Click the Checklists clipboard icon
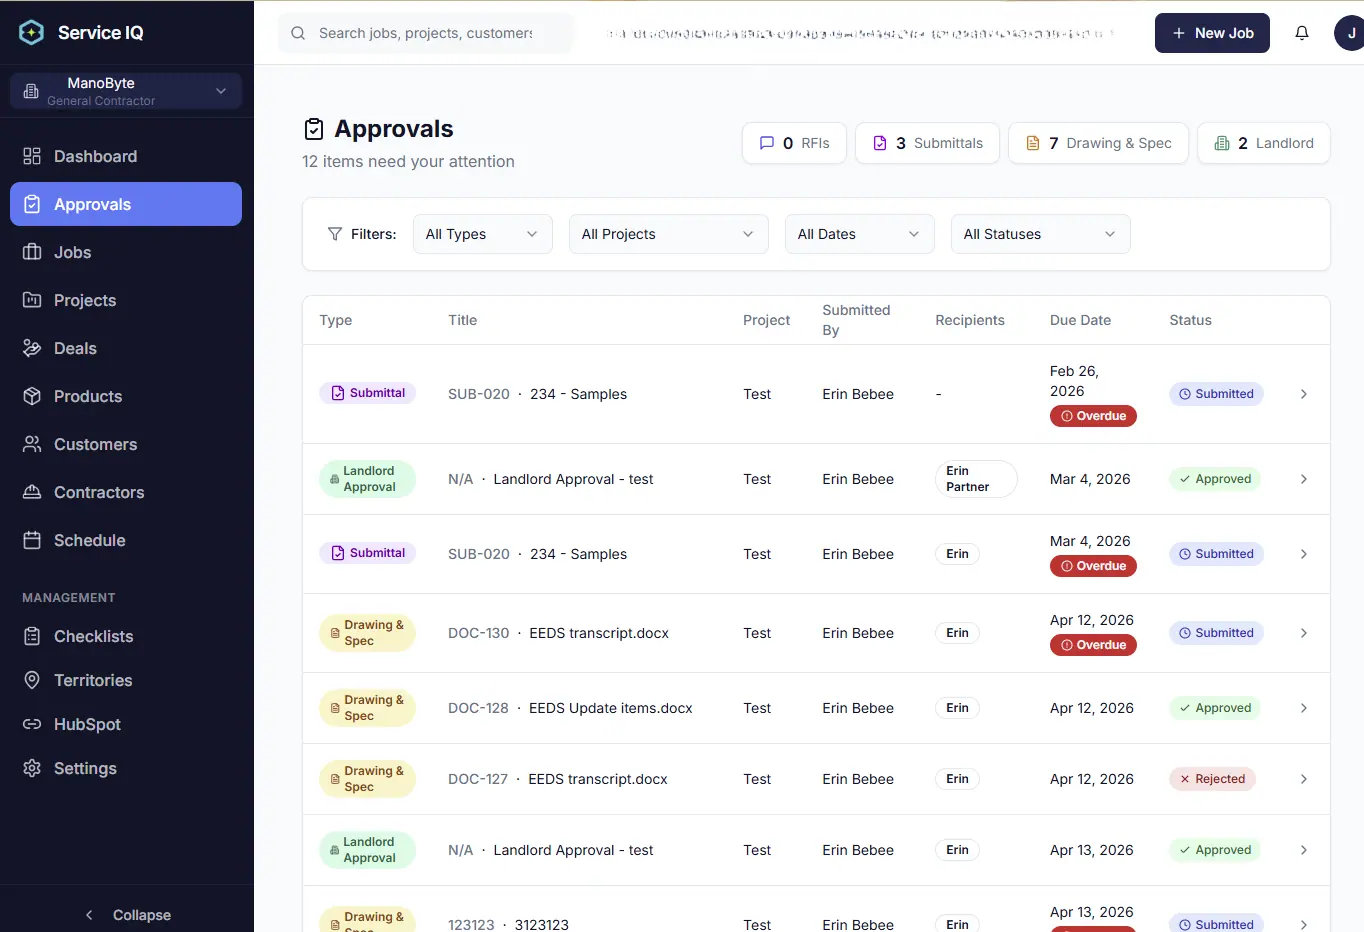The image size is (1364, 932). [32, 636]
